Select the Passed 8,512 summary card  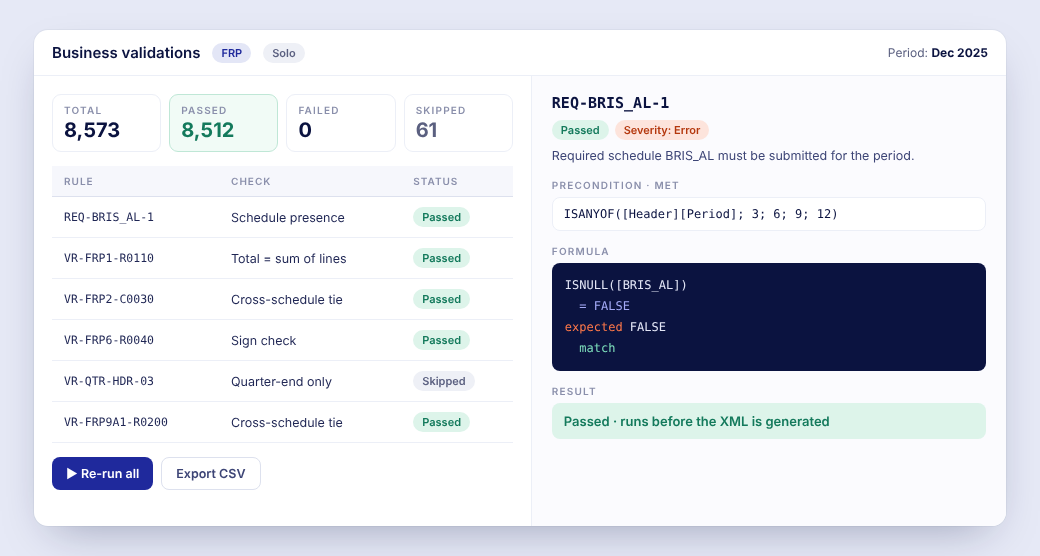[224, 123]
